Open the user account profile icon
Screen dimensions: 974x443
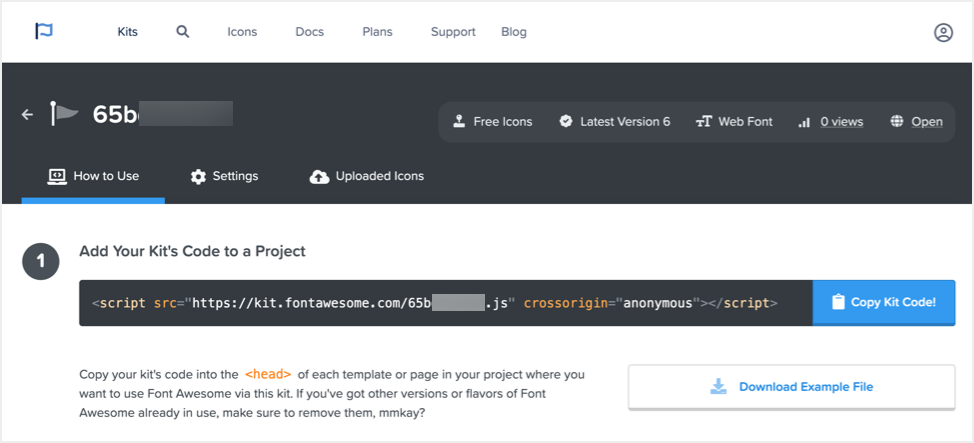pos(943,32)
